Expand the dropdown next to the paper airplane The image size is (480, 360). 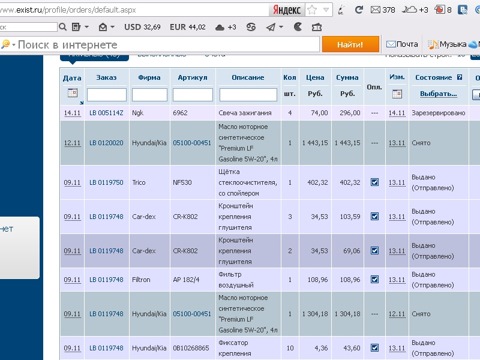click(281, 27)
